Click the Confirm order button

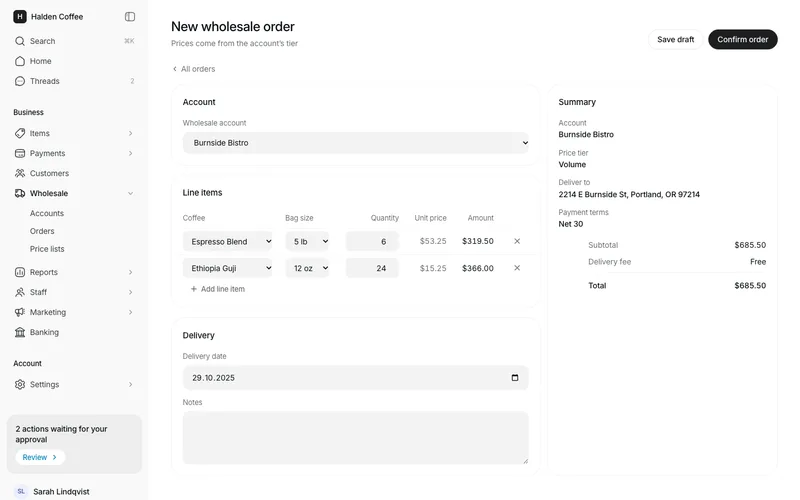pyautogui.click(x=742, y=39)
